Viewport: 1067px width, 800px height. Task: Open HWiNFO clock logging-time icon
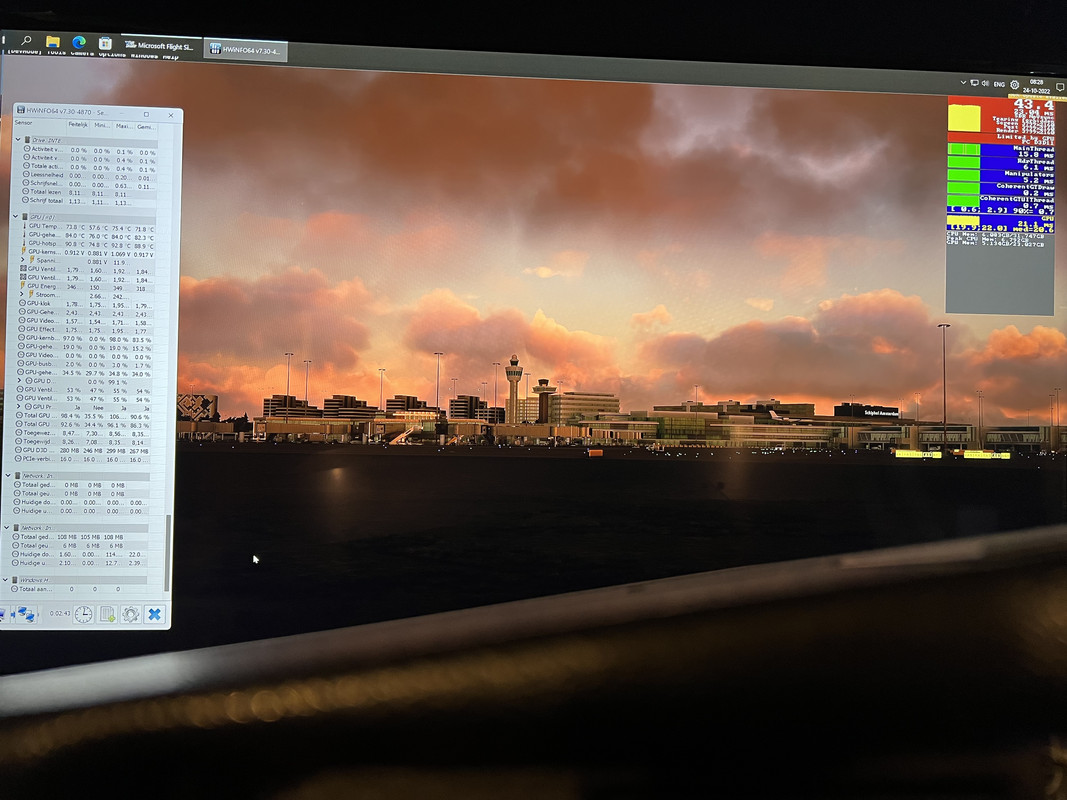pos(83,614)
